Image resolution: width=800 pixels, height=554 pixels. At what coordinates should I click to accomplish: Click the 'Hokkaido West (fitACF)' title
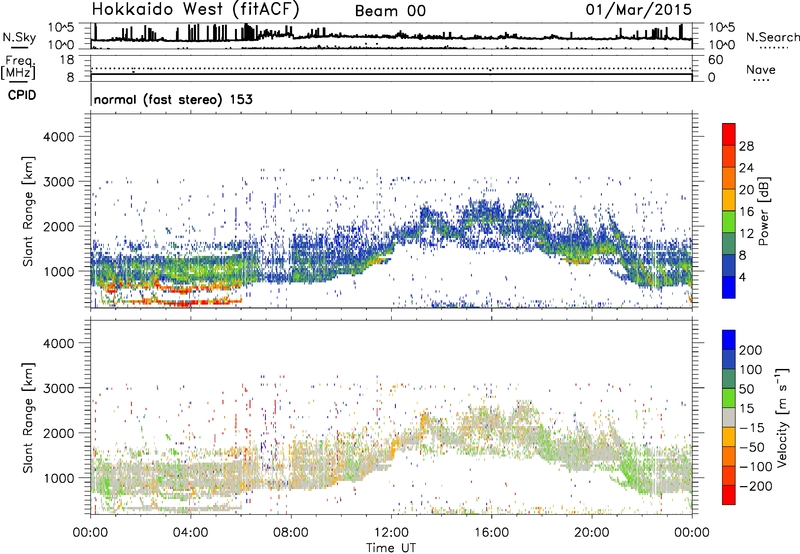[195, 9]
